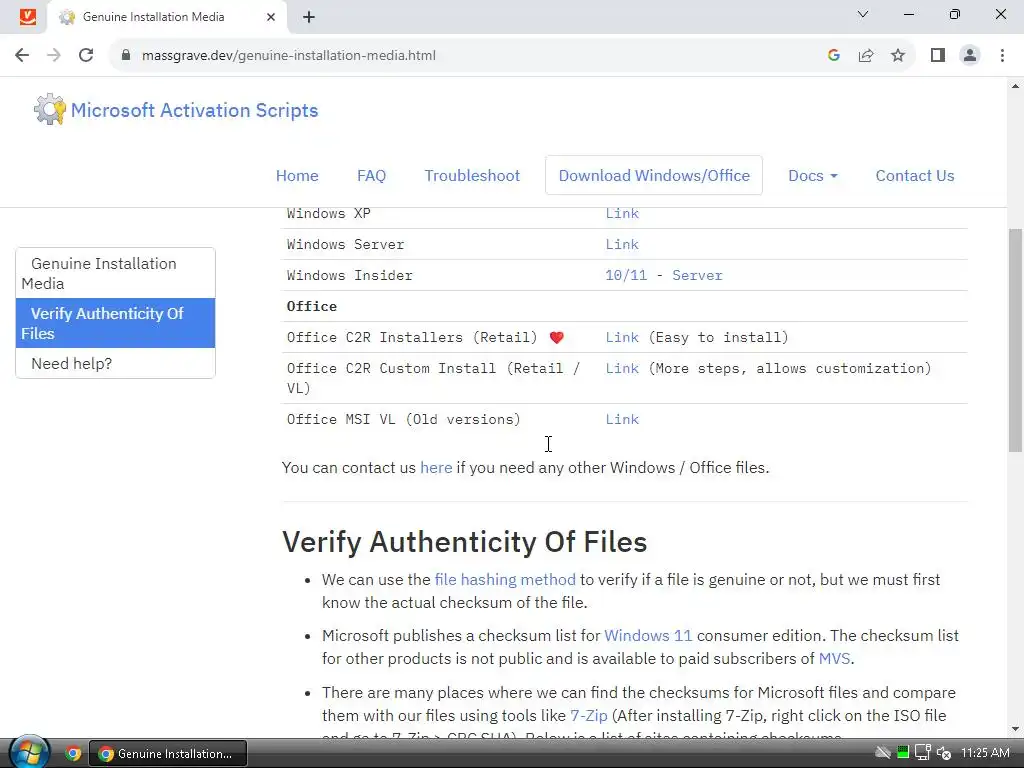
Task: Click pinned Chrome icon on taskbar
Action: (73, 754)
